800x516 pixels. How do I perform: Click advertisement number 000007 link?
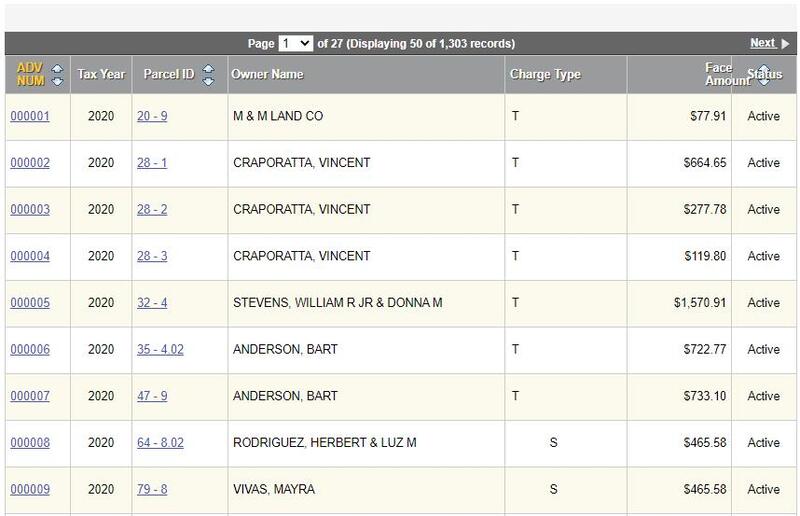tap(30, 396)
